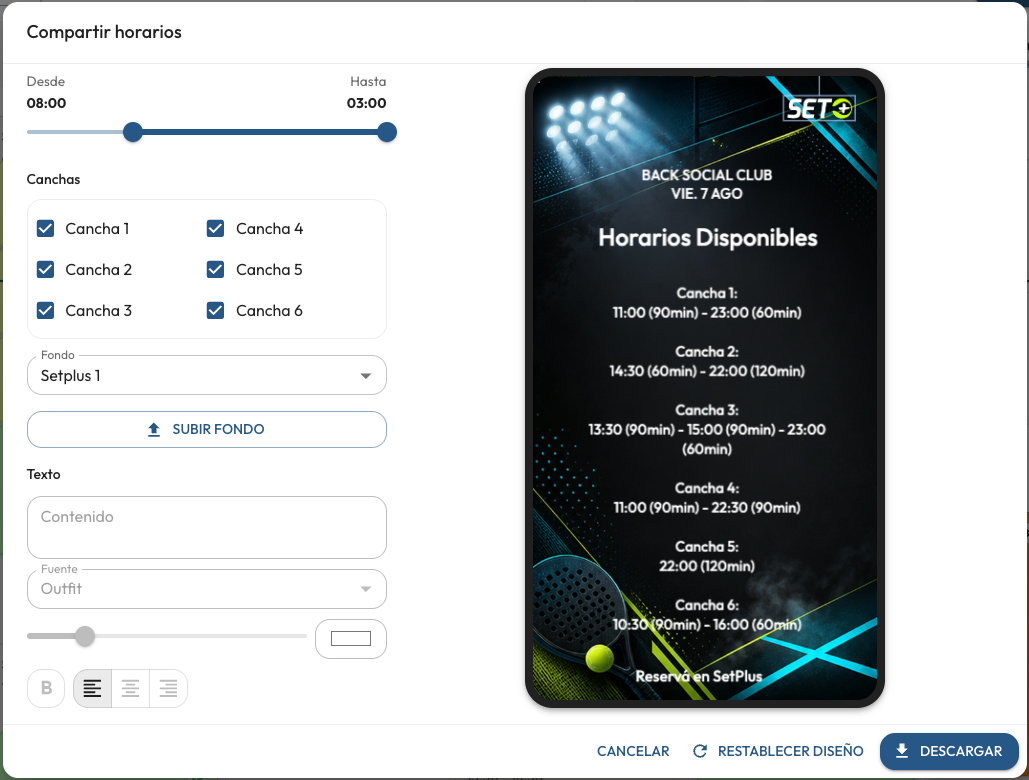
Task: Click the upload icon in Subir Fondo
Action: (154, 430)
